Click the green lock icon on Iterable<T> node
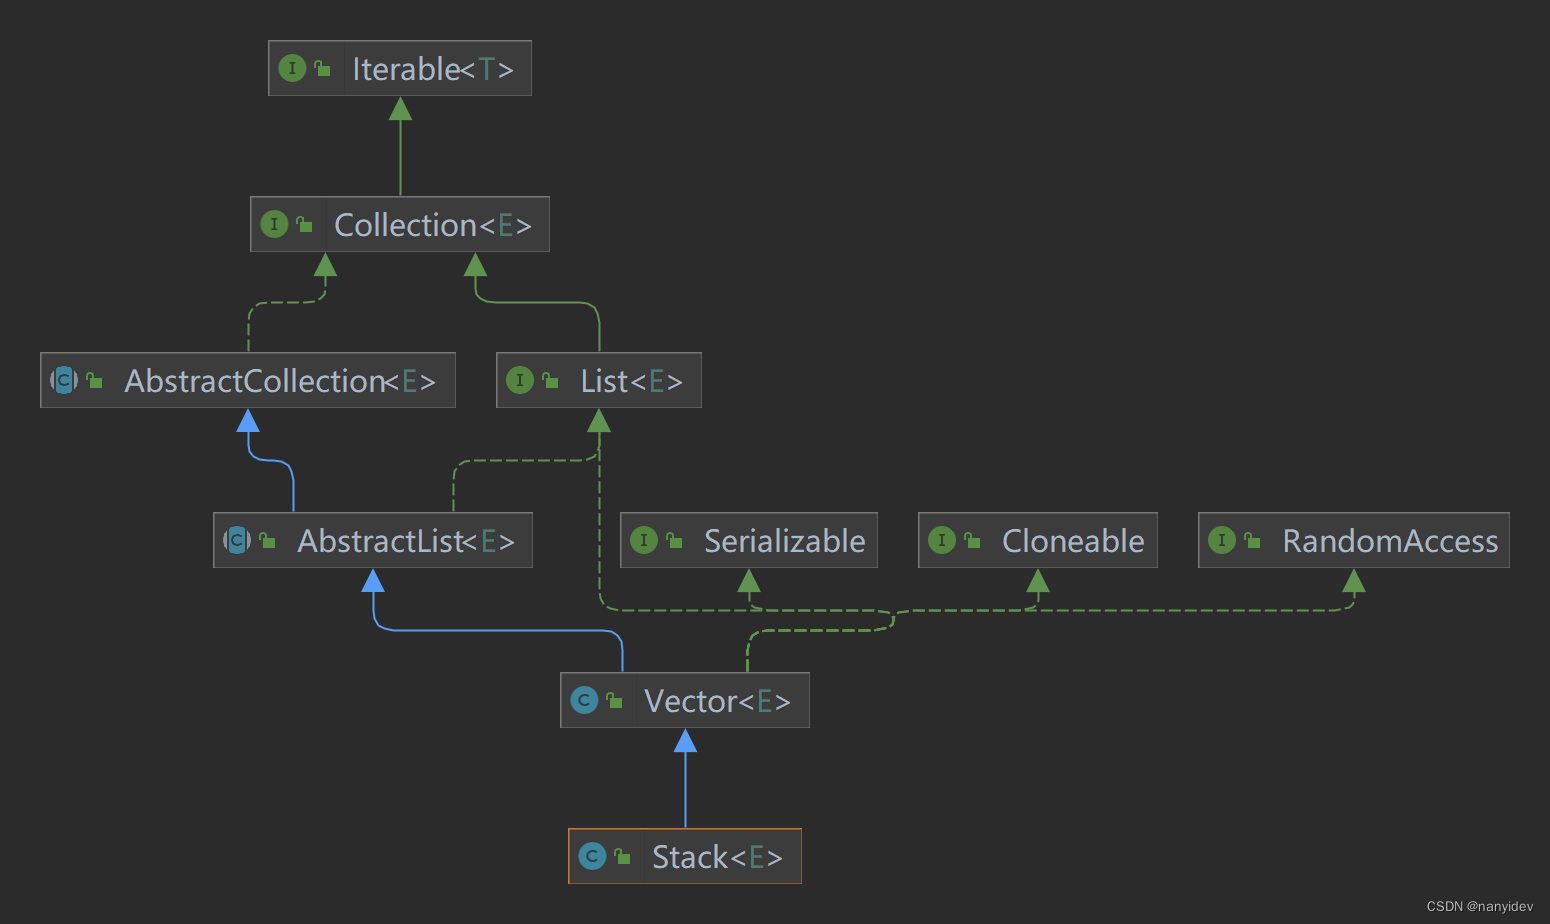 [x=322, y=68]
